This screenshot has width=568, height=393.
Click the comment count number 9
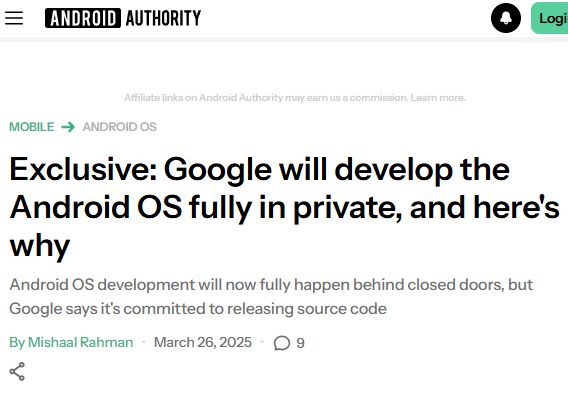[300, 343]
